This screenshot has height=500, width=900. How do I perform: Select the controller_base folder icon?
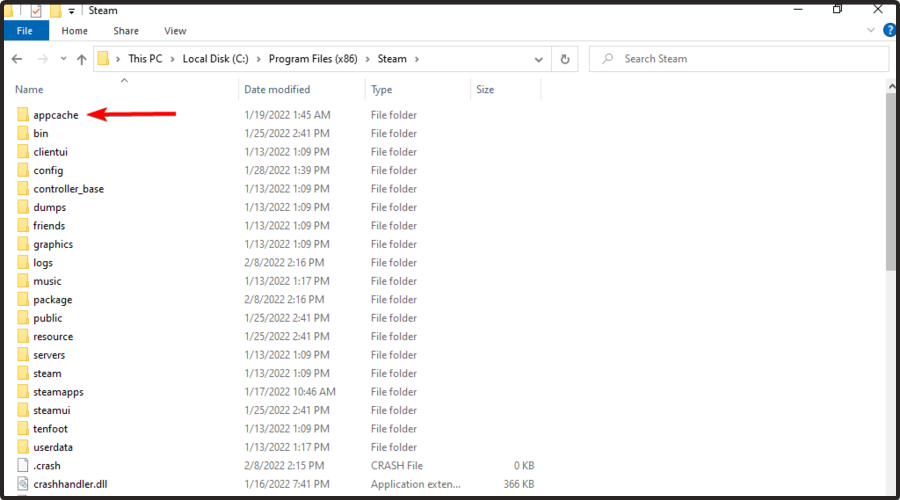coord(23,189)
